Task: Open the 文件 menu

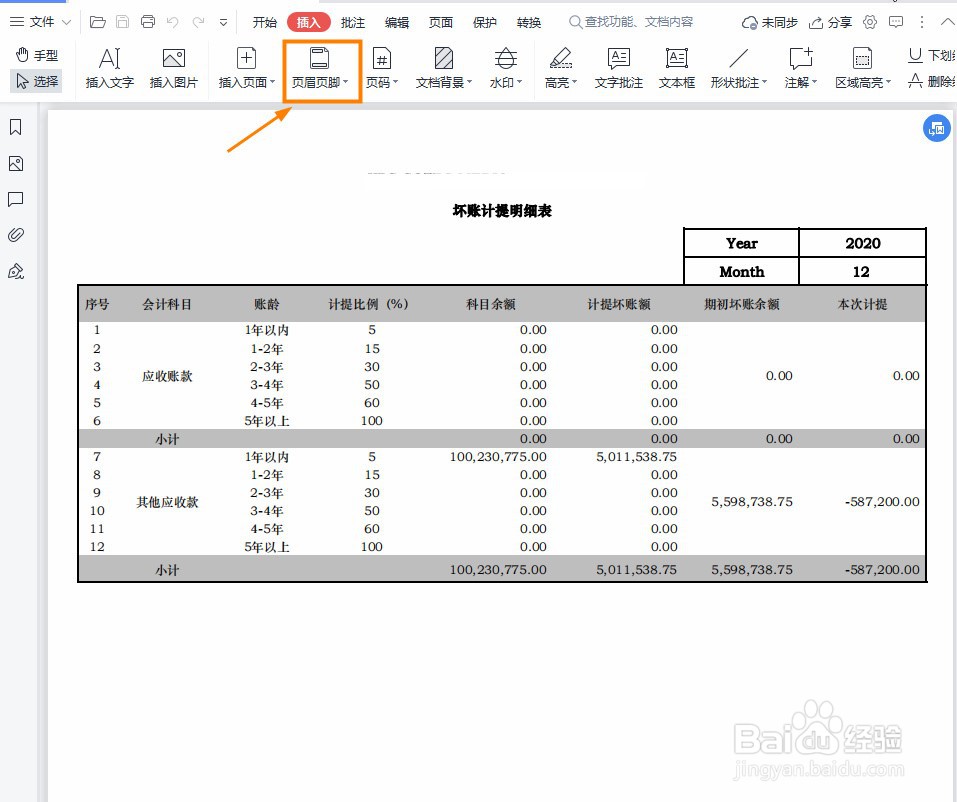Action: (x=40, y=22)
